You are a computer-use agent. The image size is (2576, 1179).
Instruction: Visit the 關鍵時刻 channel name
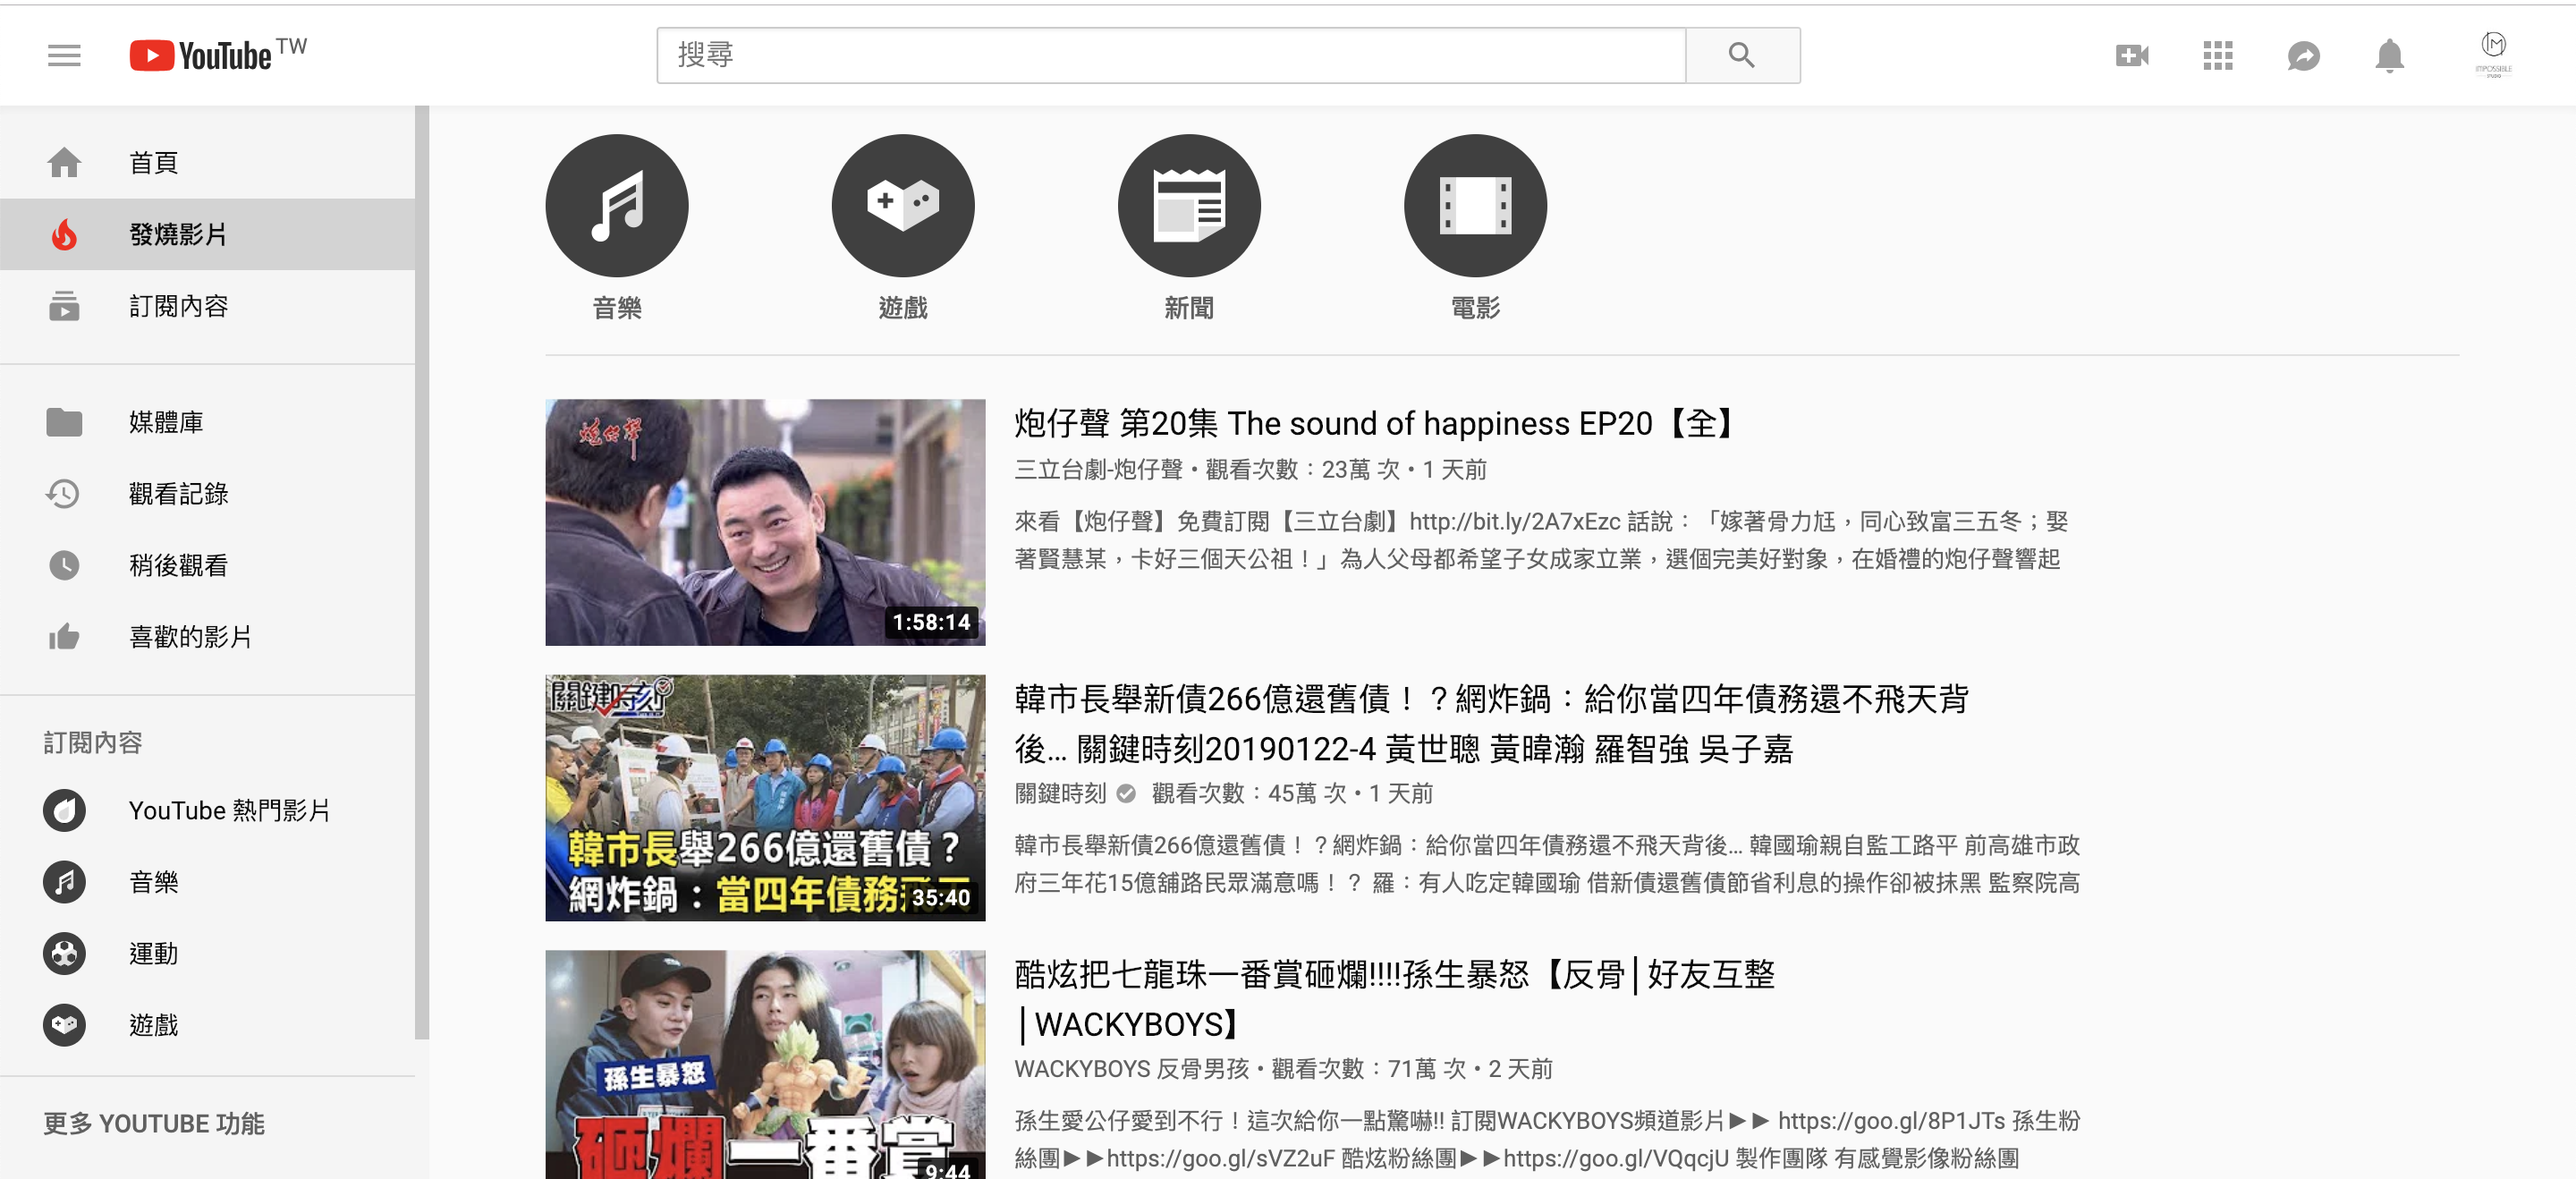point(1060,794)
